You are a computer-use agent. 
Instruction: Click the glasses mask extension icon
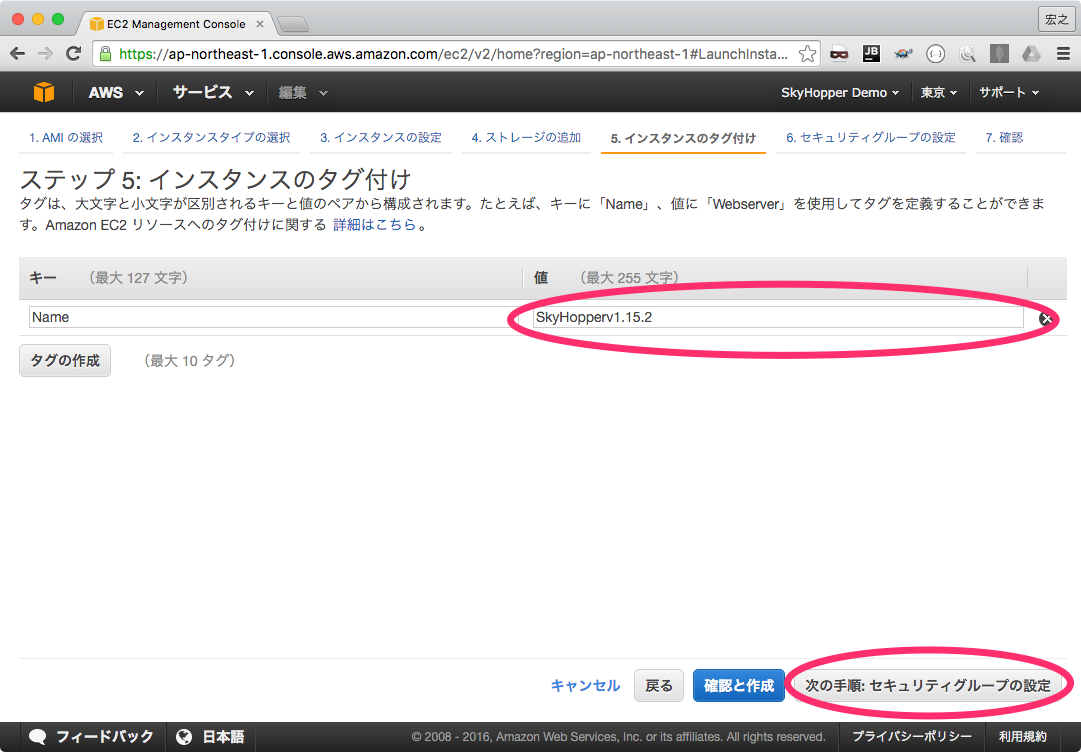coord(839,54)
